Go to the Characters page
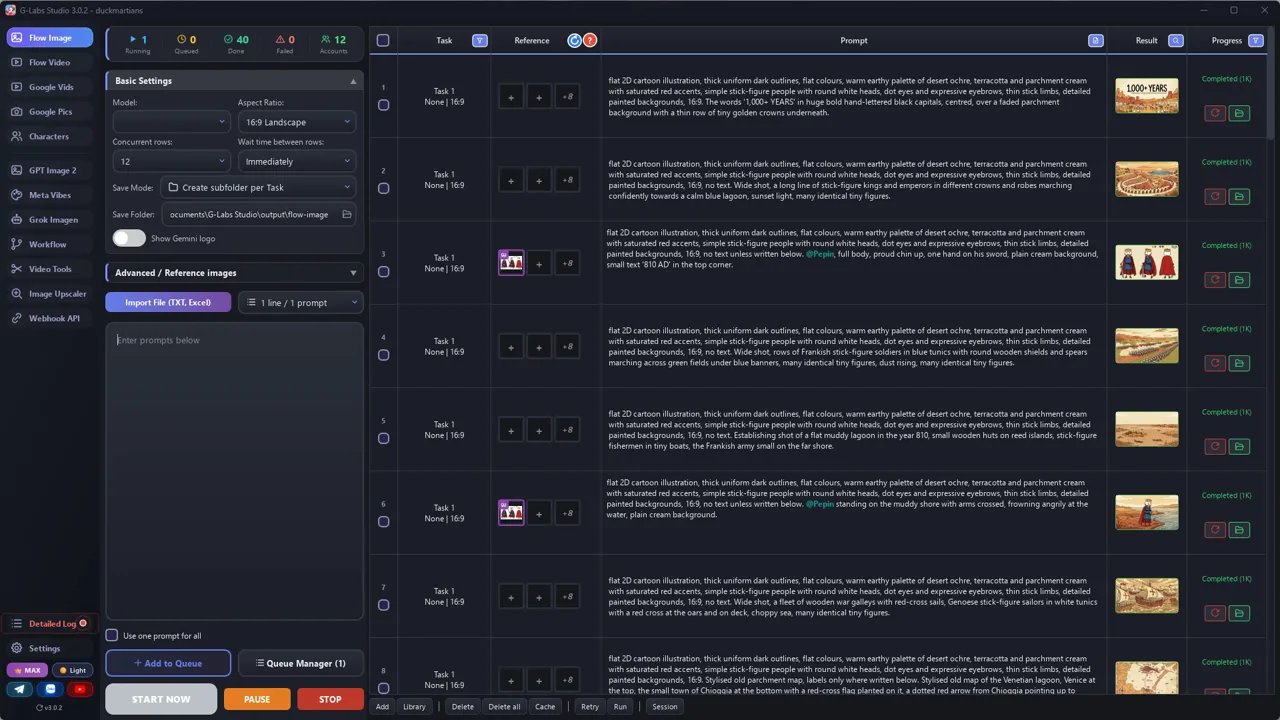The width and height of the screenshot is (1280, 720). (49, 136)
